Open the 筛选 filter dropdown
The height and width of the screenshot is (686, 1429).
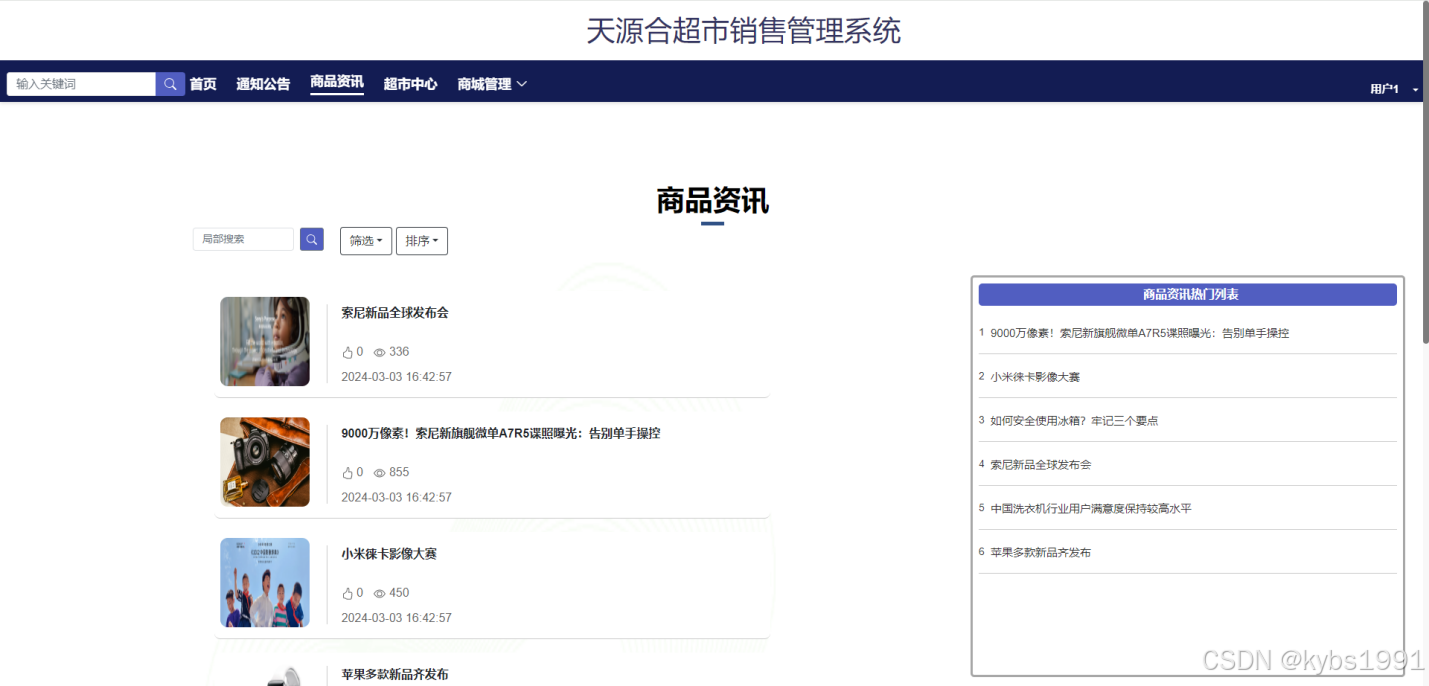click(x=366, y=241)
